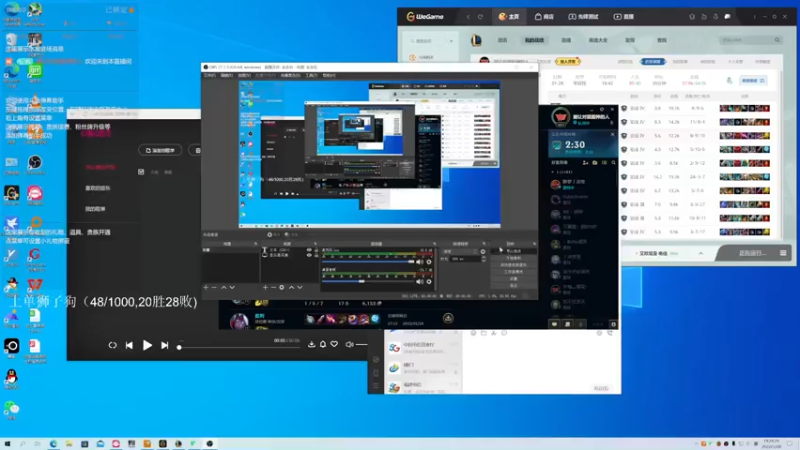Hide the text source in OBS
The height and width of the screenshot is (450, 800).
coord(309,250)
